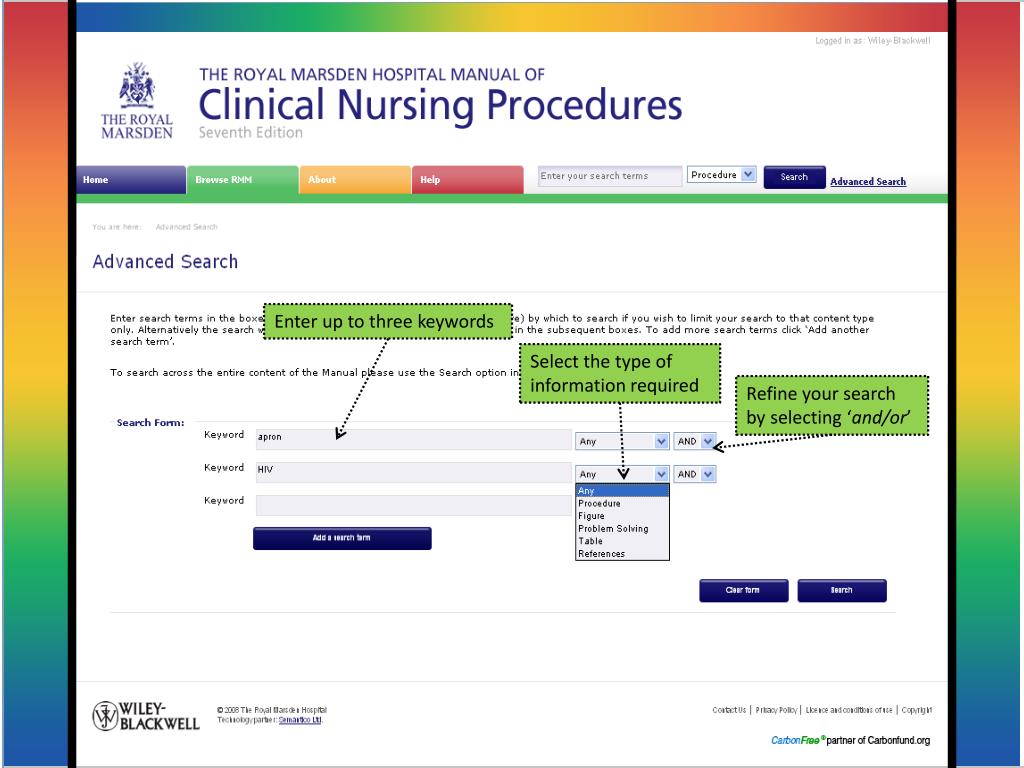Click the Logged in as Wiley-Blackwell text
1024x768 pixels.
pyautogui.click(x=872, y=40)
